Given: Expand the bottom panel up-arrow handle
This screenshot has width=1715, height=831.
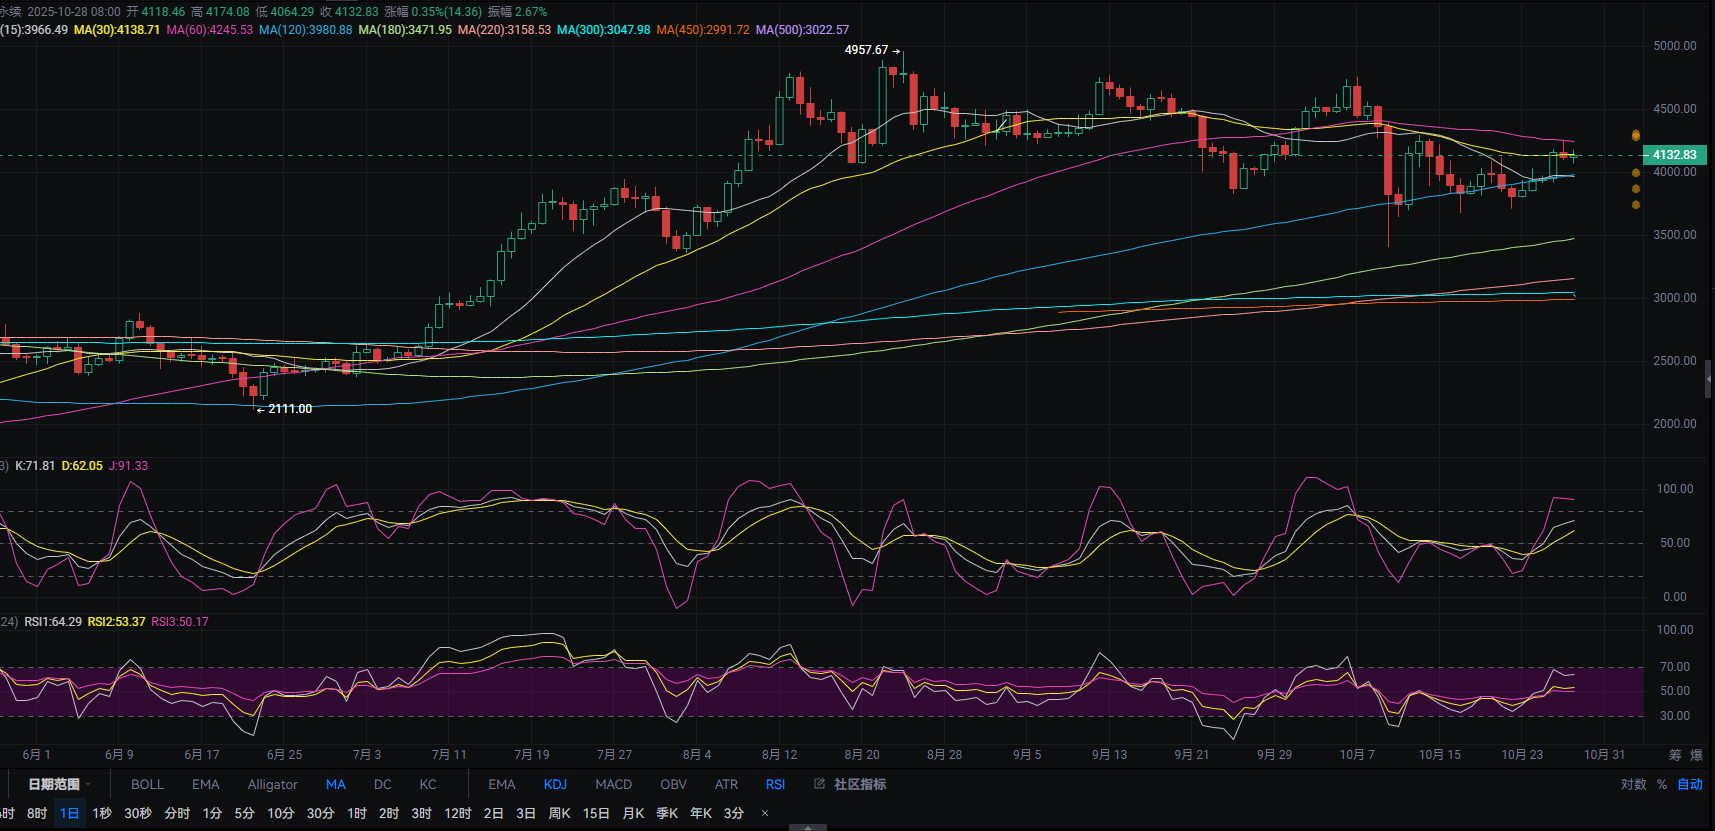Looking at the screenshot, I should pyautogui.click(x=807, y=827).
